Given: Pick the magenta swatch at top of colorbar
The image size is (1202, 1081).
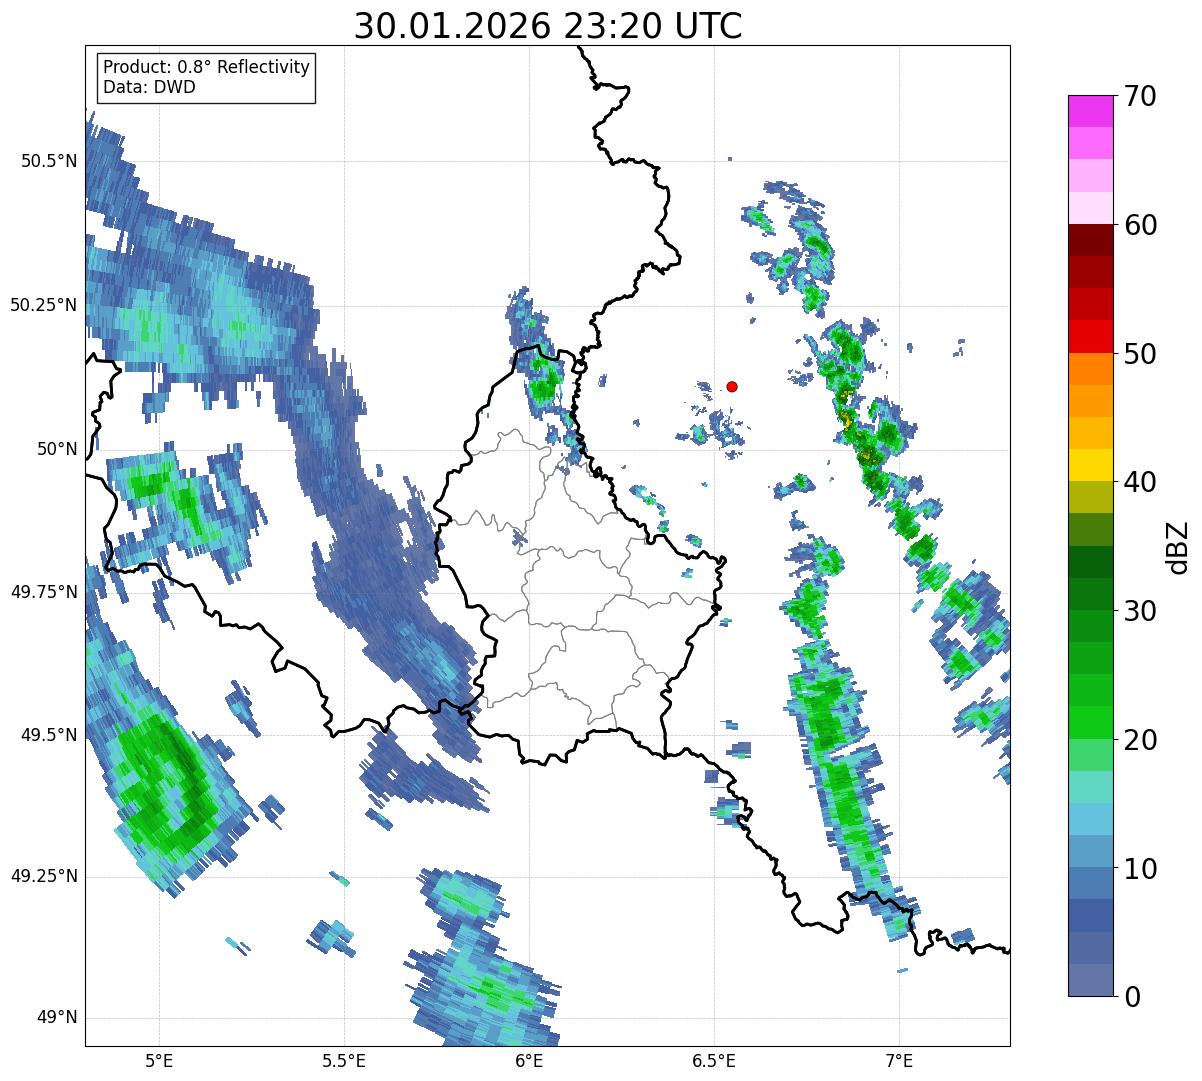Looking at the screenshot, I should [x=1090, y=111].
